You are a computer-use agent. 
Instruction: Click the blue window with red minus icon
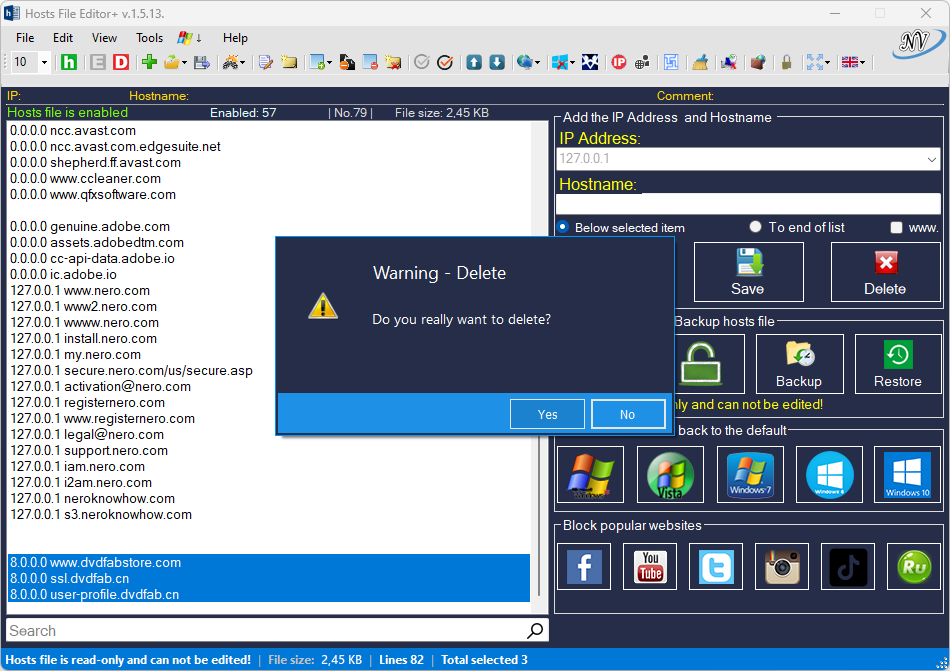click(370, 62)
